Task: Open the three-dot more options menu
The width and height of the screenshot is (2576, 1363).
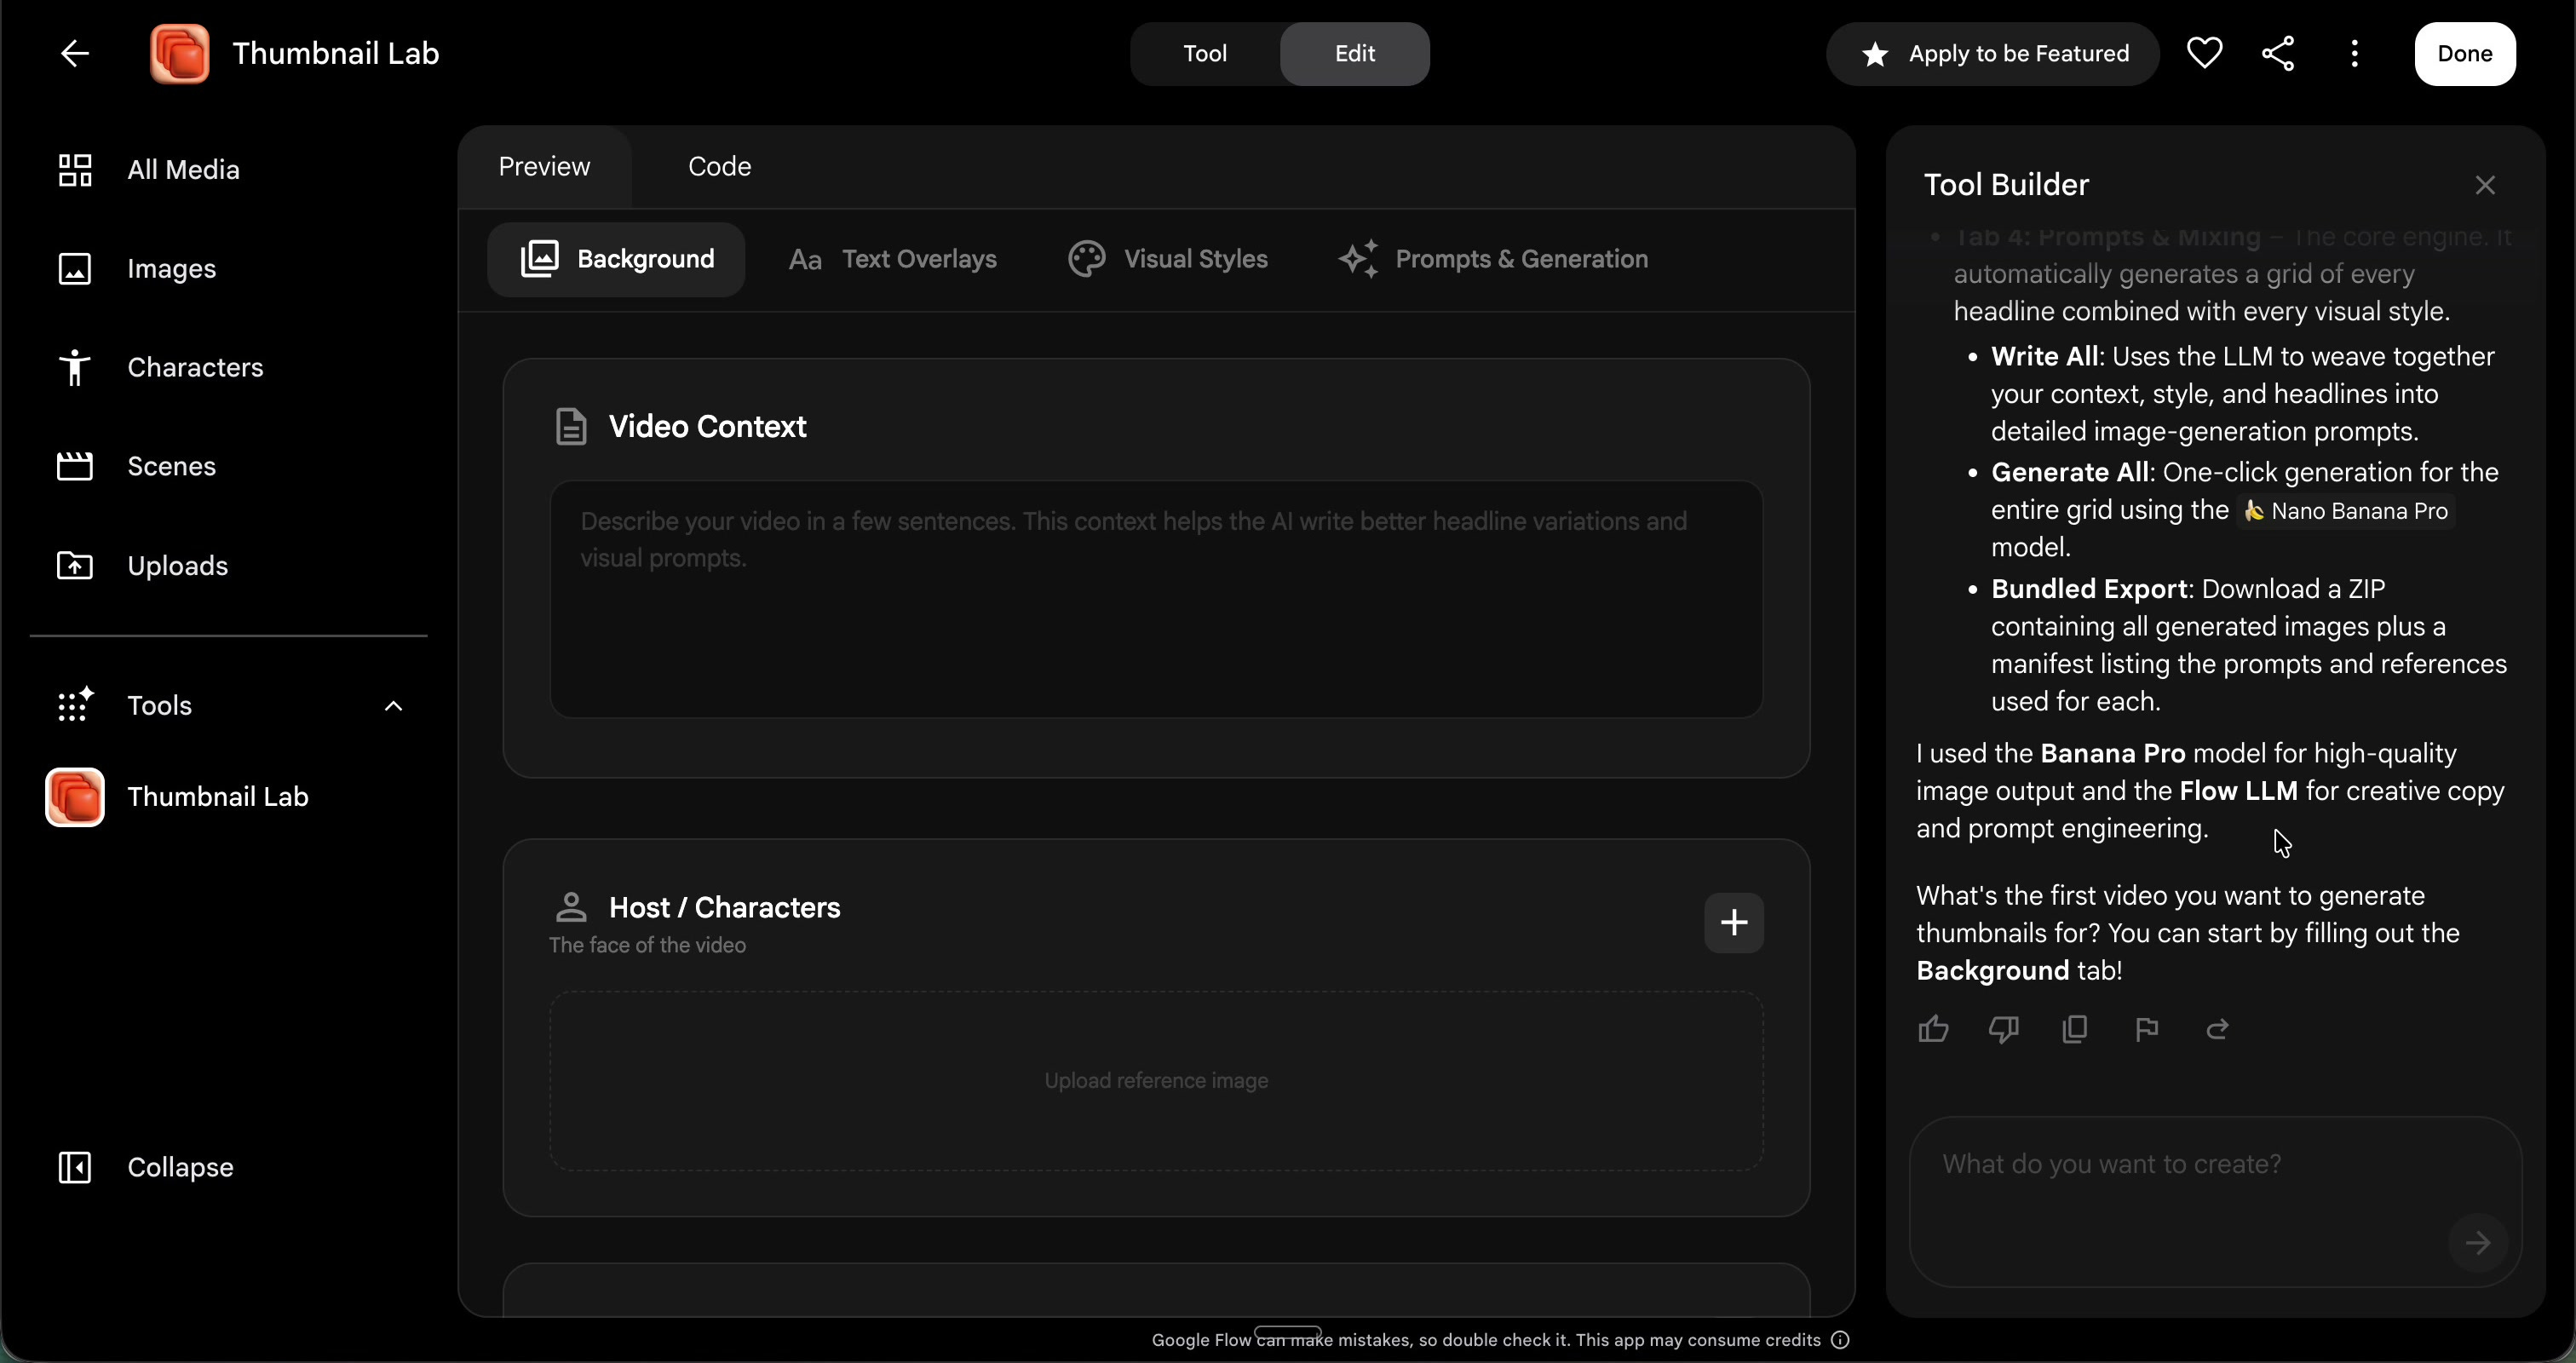Action: coord(2354,54)
